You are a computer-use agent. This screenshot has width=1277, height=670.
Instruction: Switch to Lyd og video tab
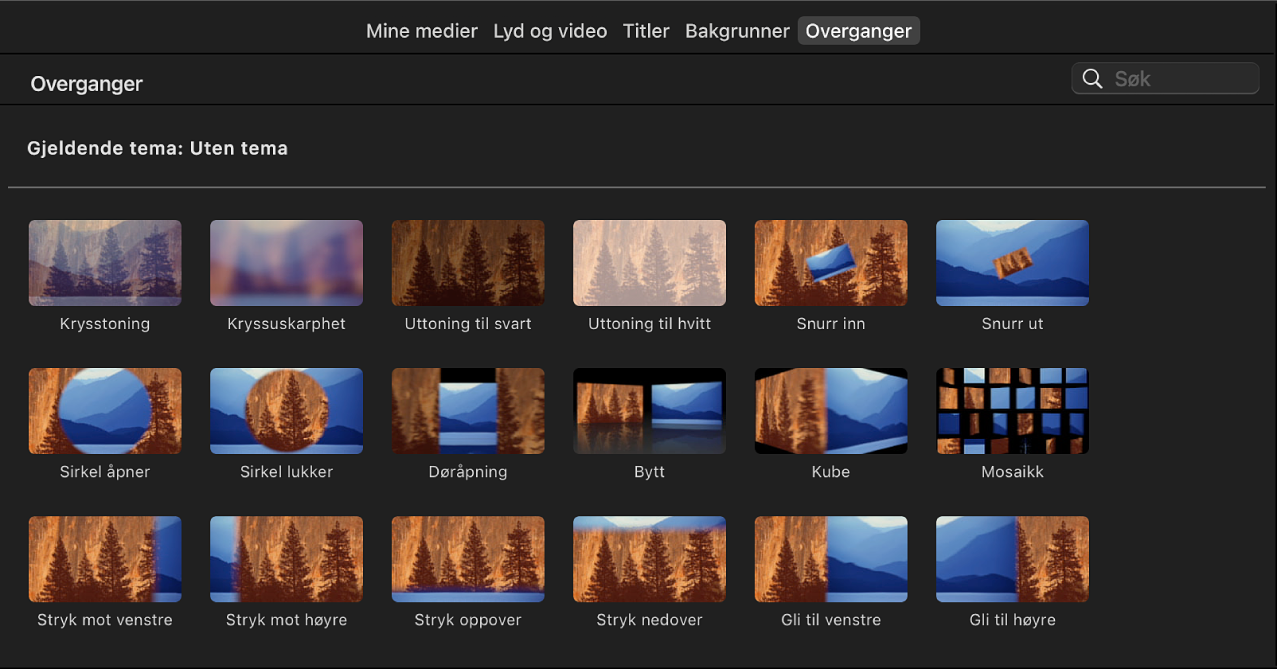(550, 31)
